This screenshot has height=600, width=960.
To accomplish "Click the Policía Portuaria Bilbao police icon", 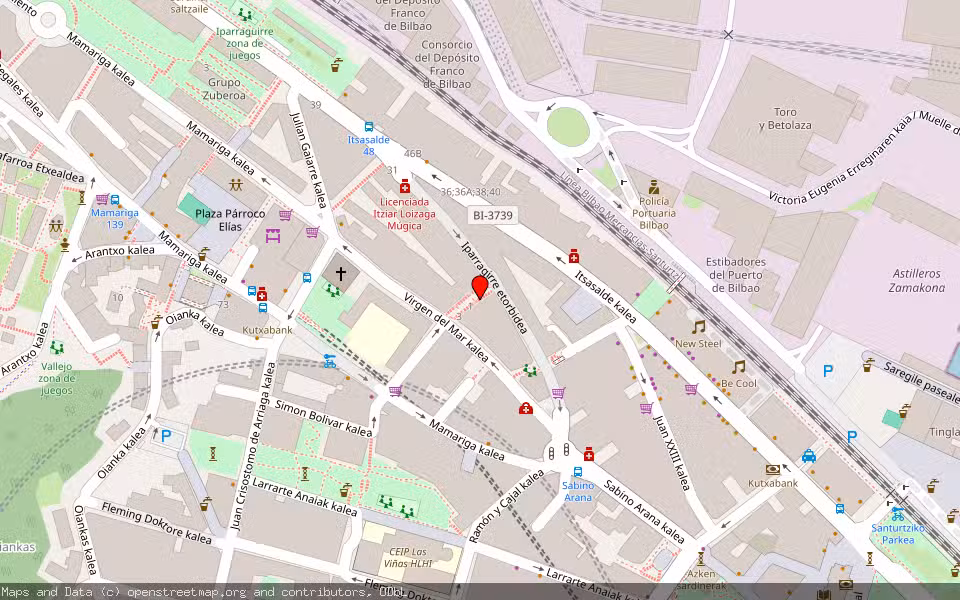I will (x=654, y=187).
